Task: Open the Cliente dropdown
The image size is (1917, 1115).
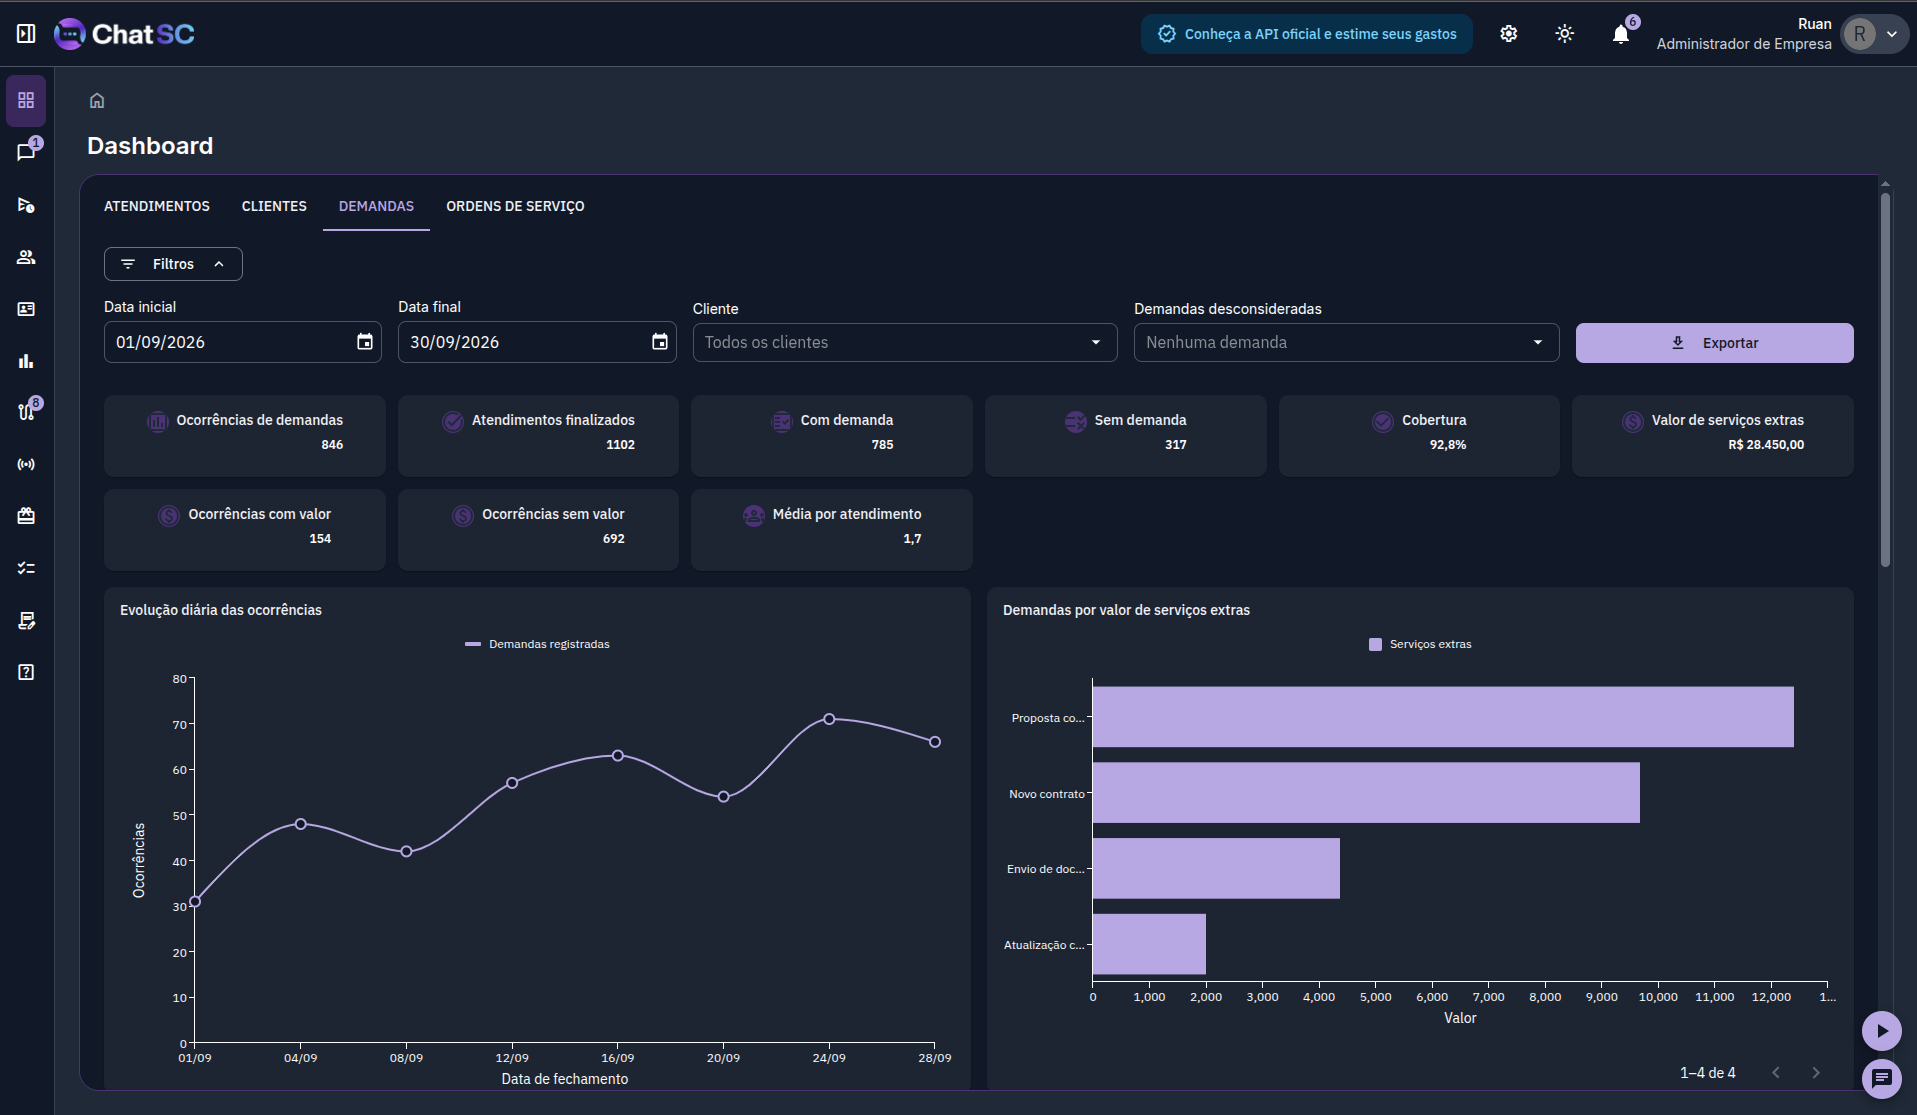Action: (x=904, y=342)
